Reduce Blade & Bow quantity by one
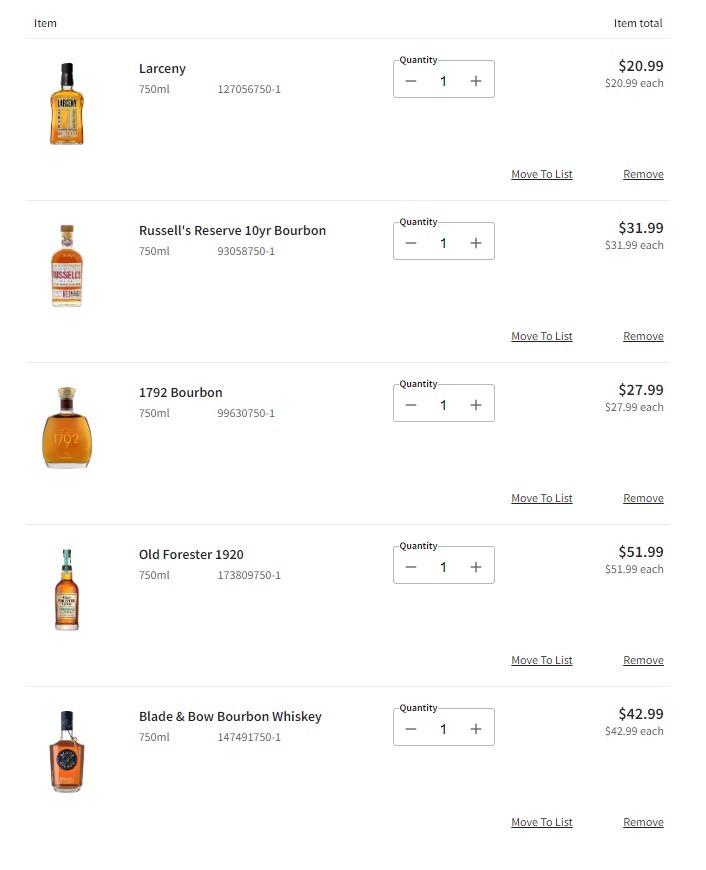This screenshot has height=870, width=706. (x=411, y=729)
